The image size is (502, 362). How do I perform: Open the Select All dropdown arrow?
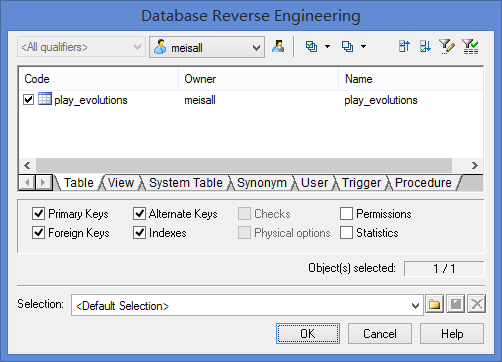[327, 47]
